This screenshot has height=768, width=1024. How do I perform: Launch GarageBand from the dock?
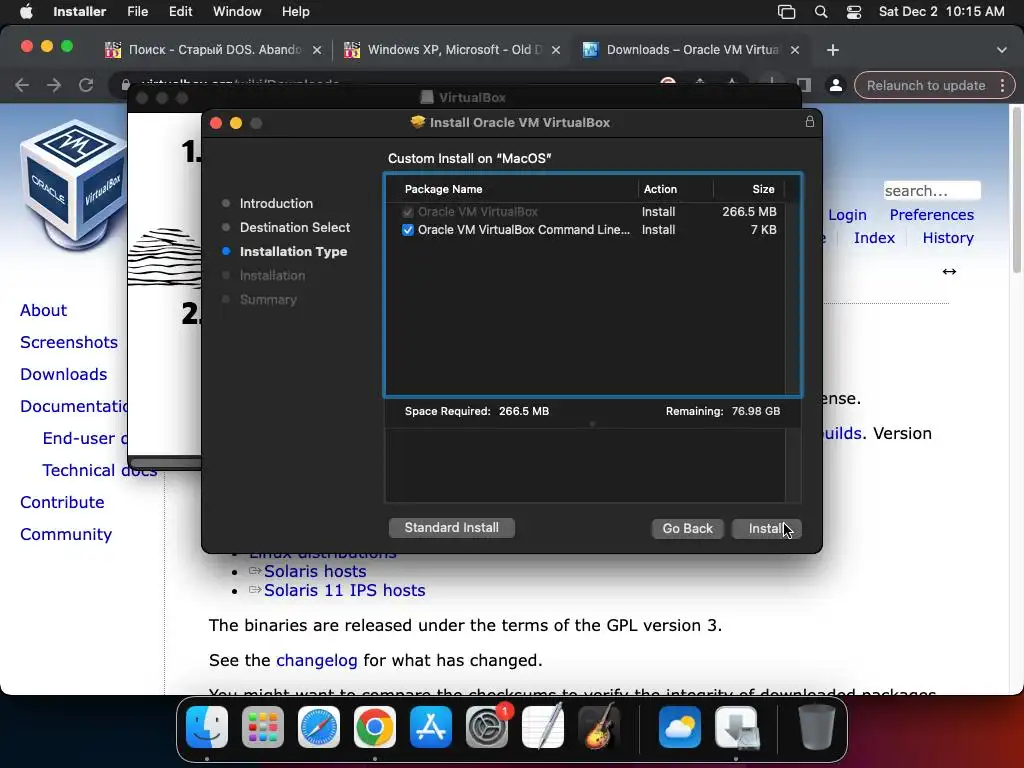[x=599, y=727]
